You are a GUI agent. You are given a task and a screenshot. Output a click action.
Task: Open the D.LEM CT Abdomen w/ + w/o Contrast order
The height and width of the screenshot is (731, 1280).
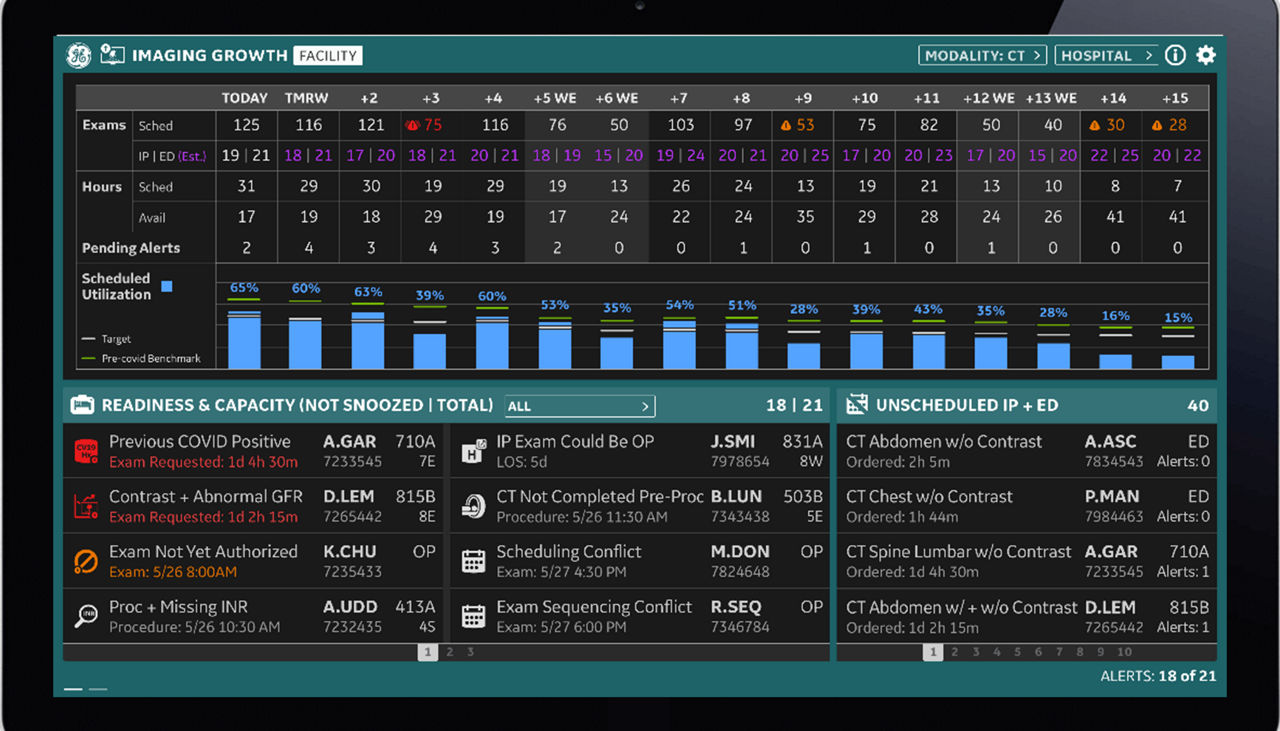tap(1027, 616)
